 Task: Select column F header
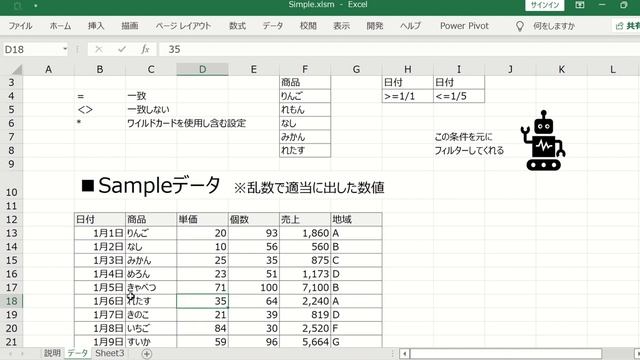pyautogui.click(x=305, y=69)
